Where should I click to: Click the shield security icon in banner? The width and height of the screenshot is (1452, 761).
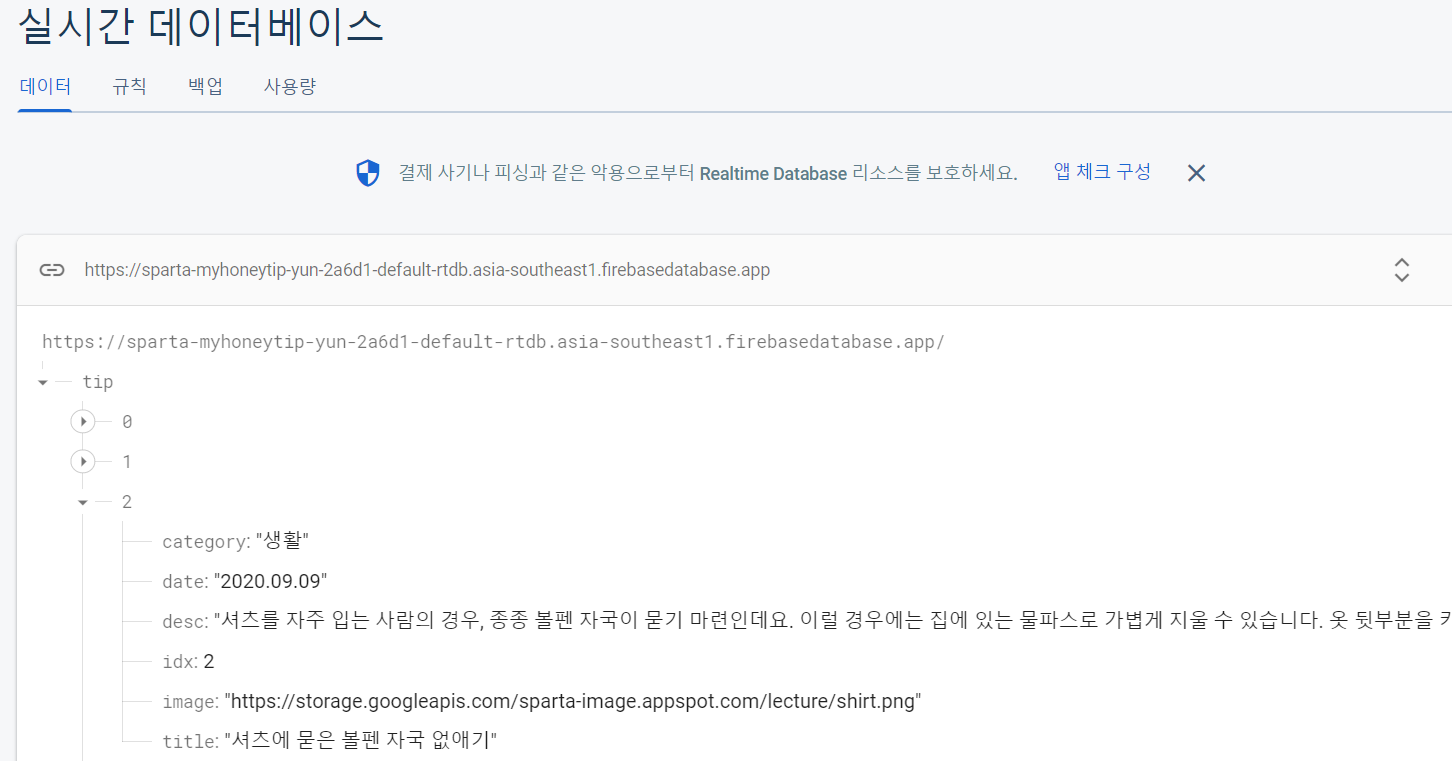coord(368,173)
